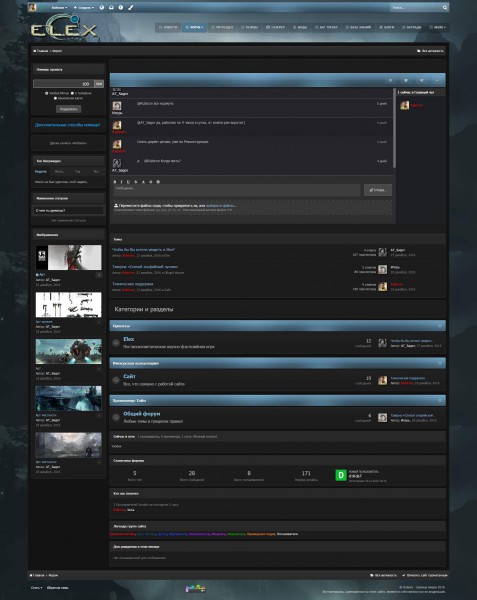This screenshot has width=477, height=600.
Task: Expand the Меню nav dropdown
Action: click(438, 27)
